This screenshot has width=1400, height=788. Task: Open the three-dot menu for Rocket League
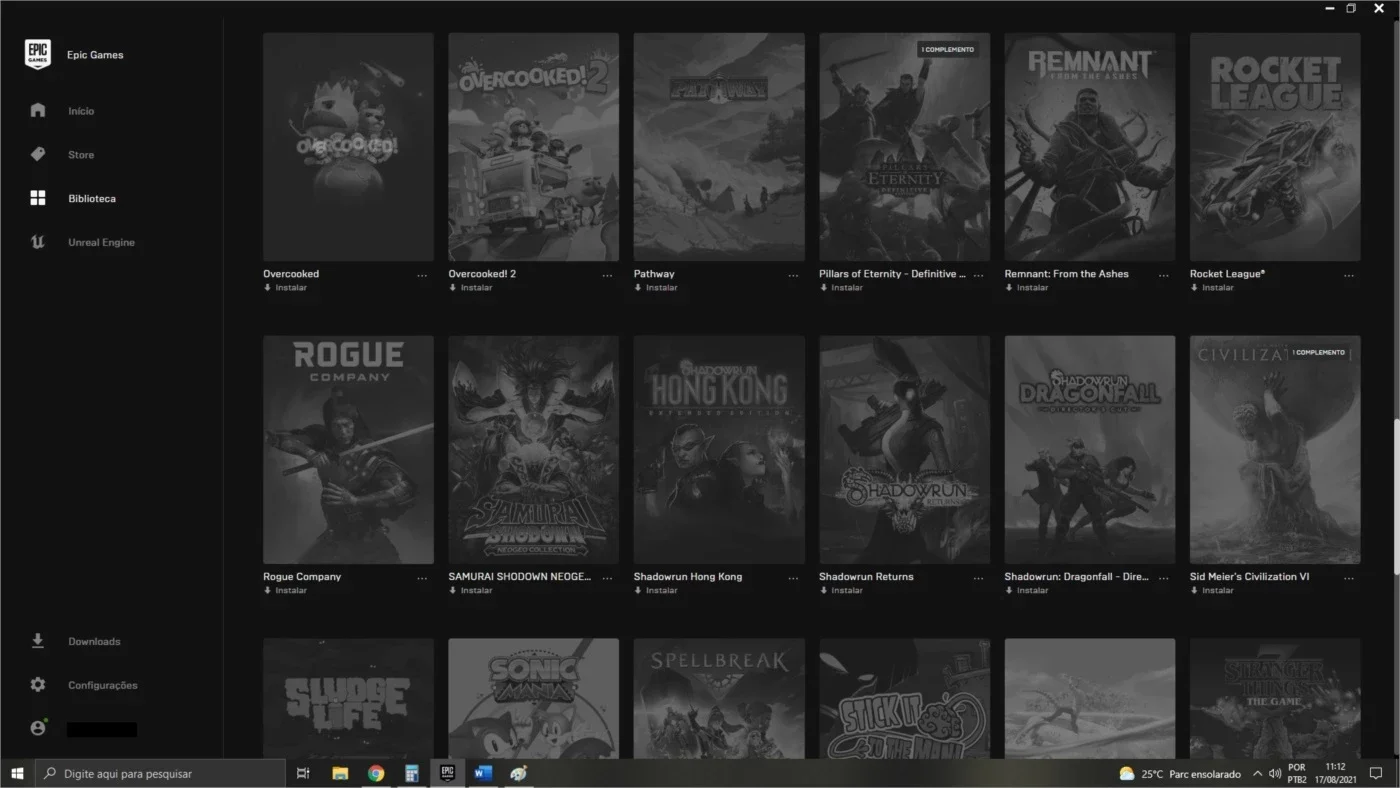click(1349, 276)
